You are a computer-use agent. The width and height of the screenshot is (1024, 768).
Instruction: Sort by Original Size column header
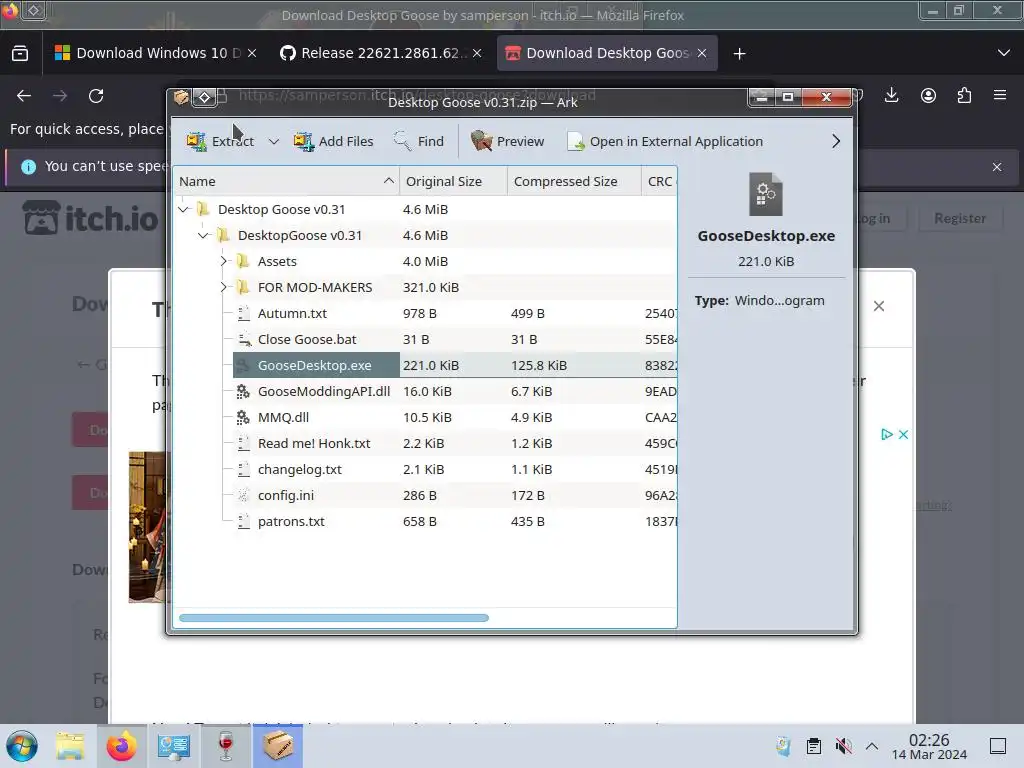[x=453, y=181]
